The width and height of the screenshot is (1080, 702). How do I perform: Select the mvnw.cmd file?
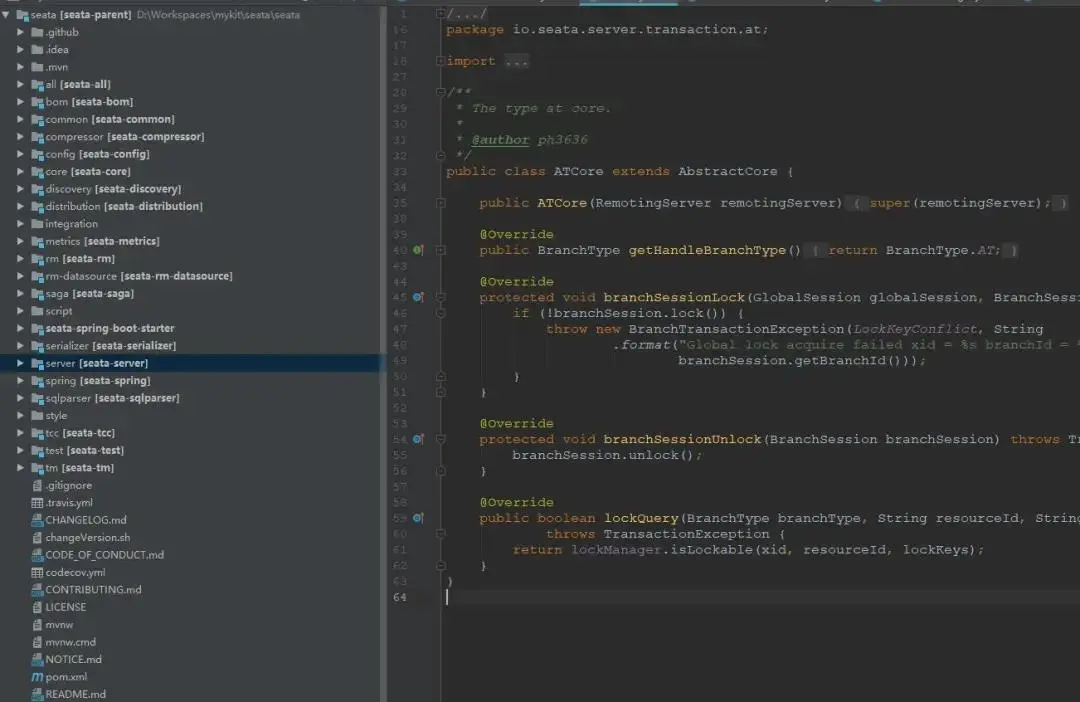(70, 642)
